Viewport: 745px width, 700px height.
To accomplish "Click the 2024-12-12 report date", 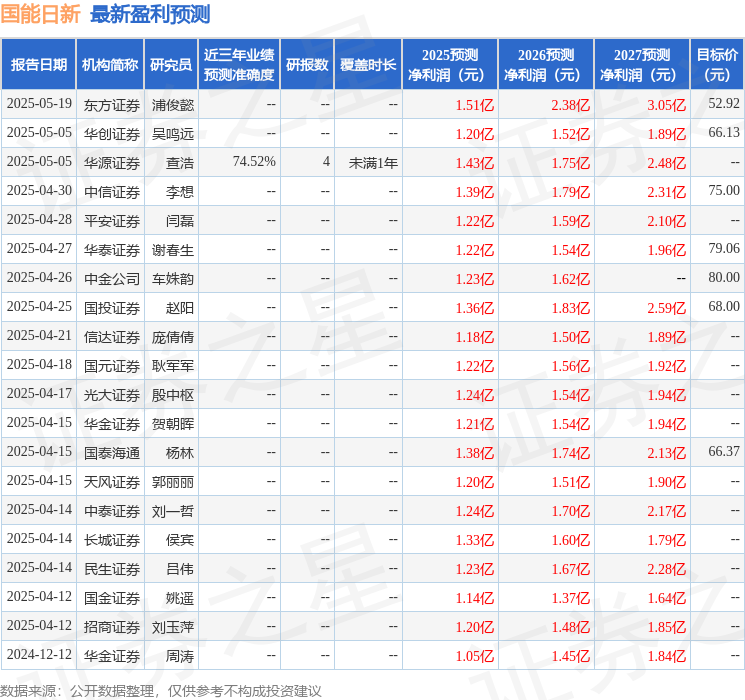I will pos(39,654).
